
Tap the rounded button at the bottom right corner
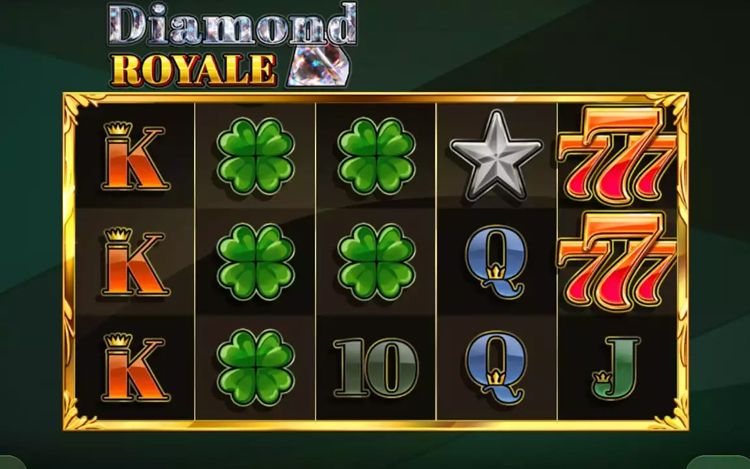[720, 463]
